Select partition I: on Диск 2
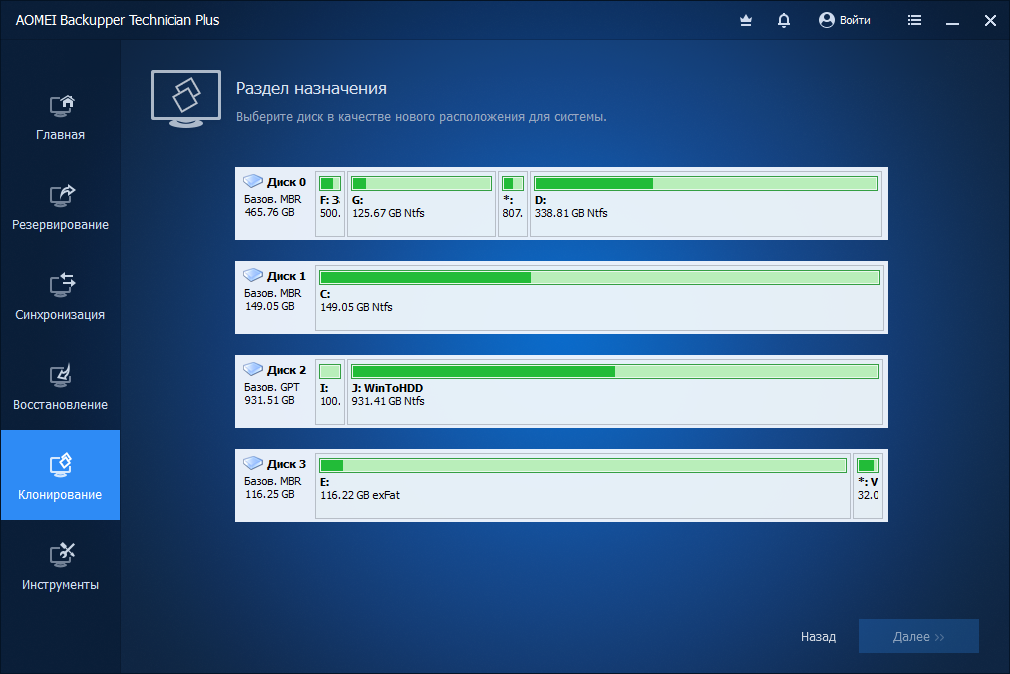This screenshot has width=1010, height=674. 330,392
